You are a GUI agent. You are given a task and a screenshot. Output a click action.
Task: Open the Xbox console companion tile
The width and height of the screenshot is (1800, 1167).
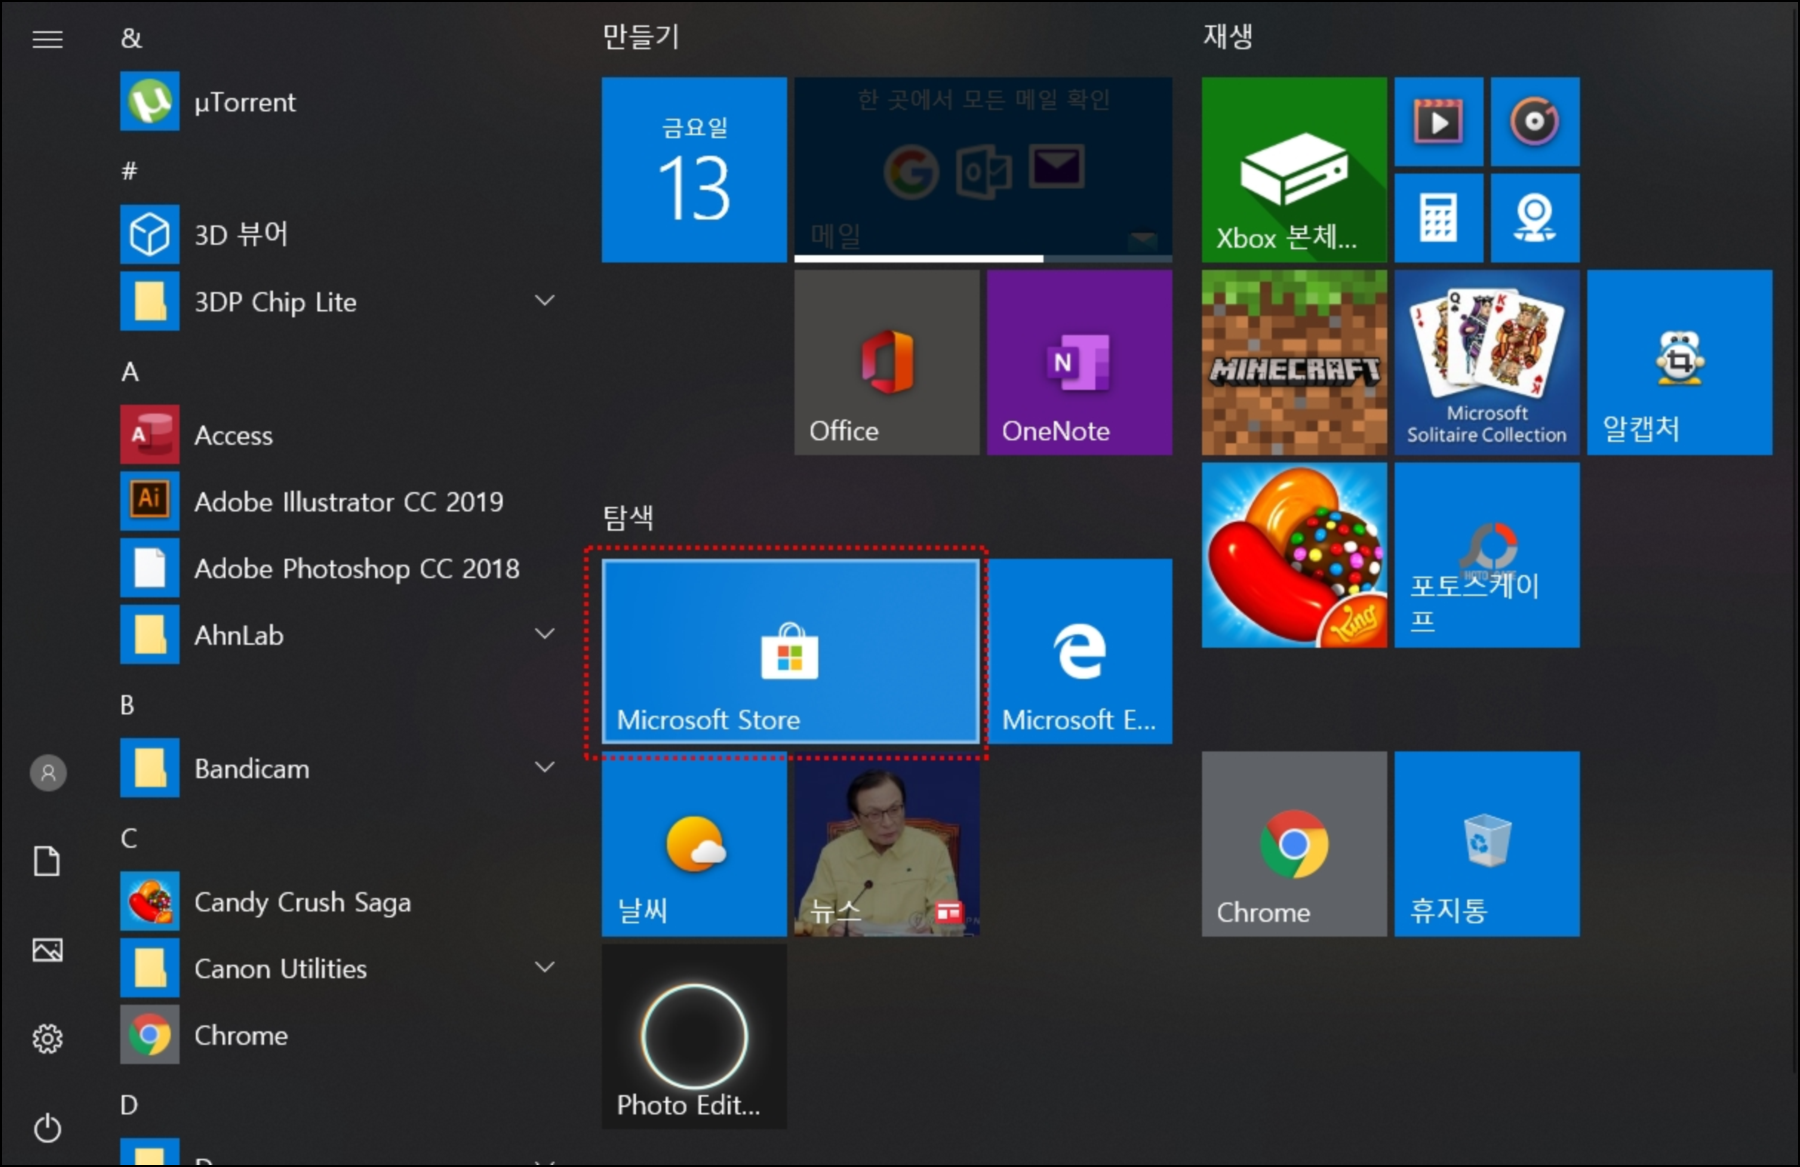tap(1294, 170)
